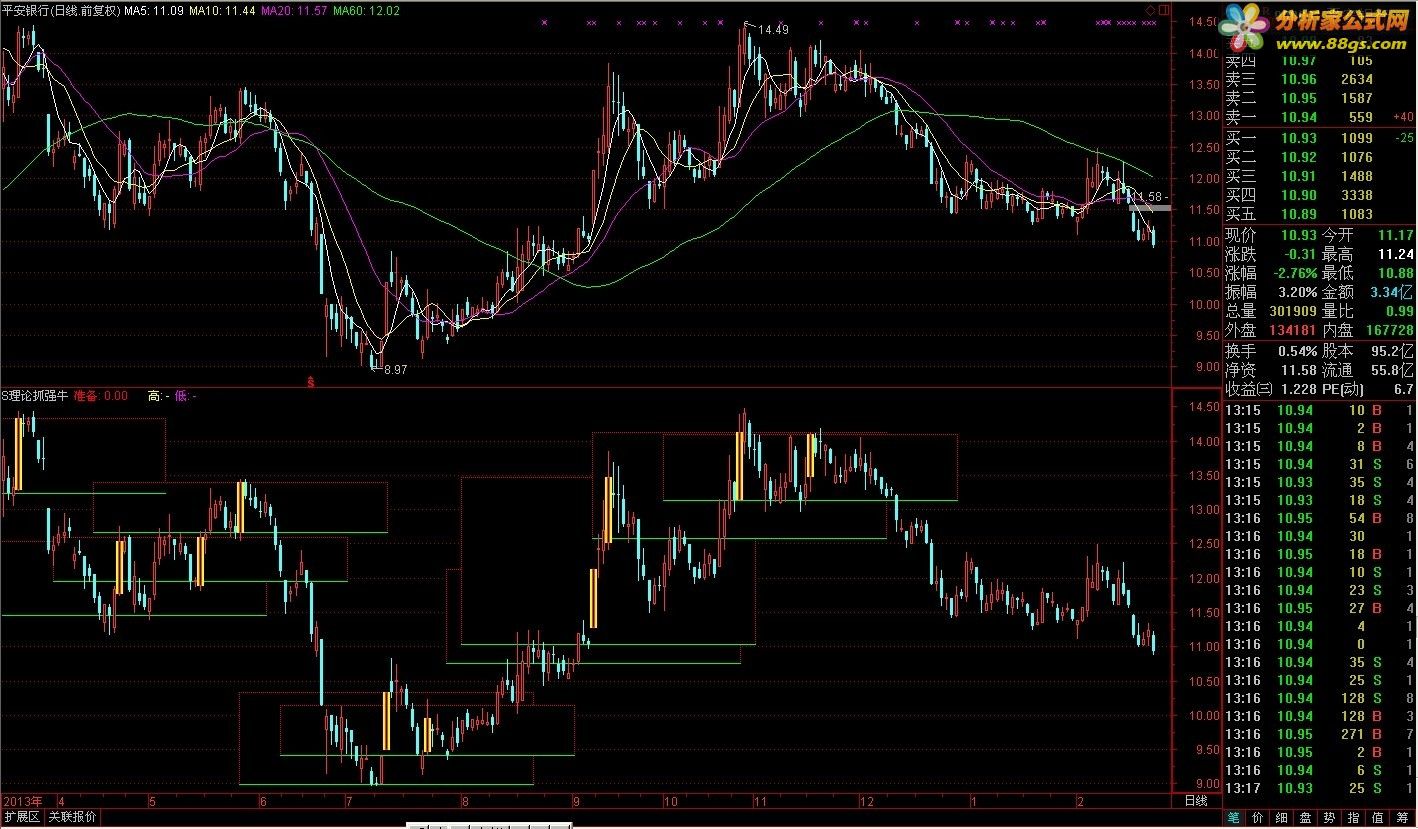Switch to the 细 tab
This screenshot has width=1418, height=829.
[1283, 817]
